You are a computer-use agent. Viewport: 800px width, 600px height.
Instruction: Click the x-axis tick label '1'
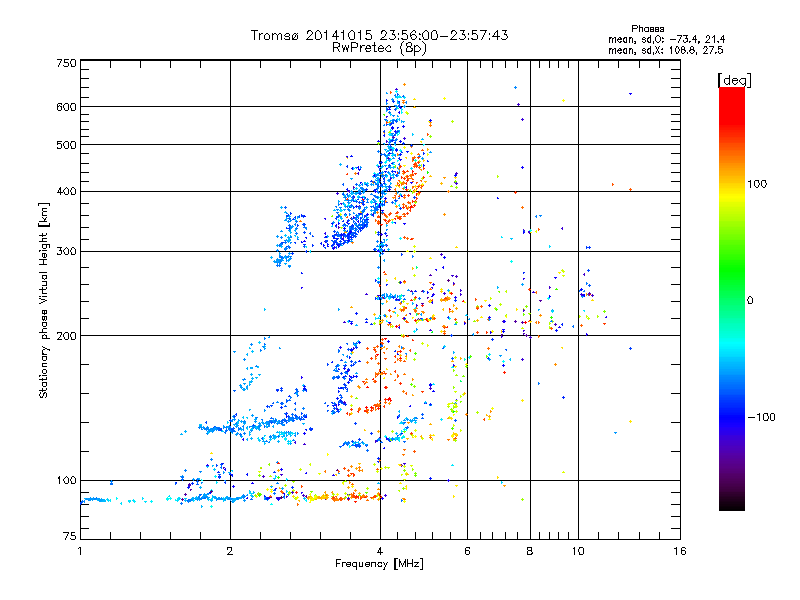[80, 551]
